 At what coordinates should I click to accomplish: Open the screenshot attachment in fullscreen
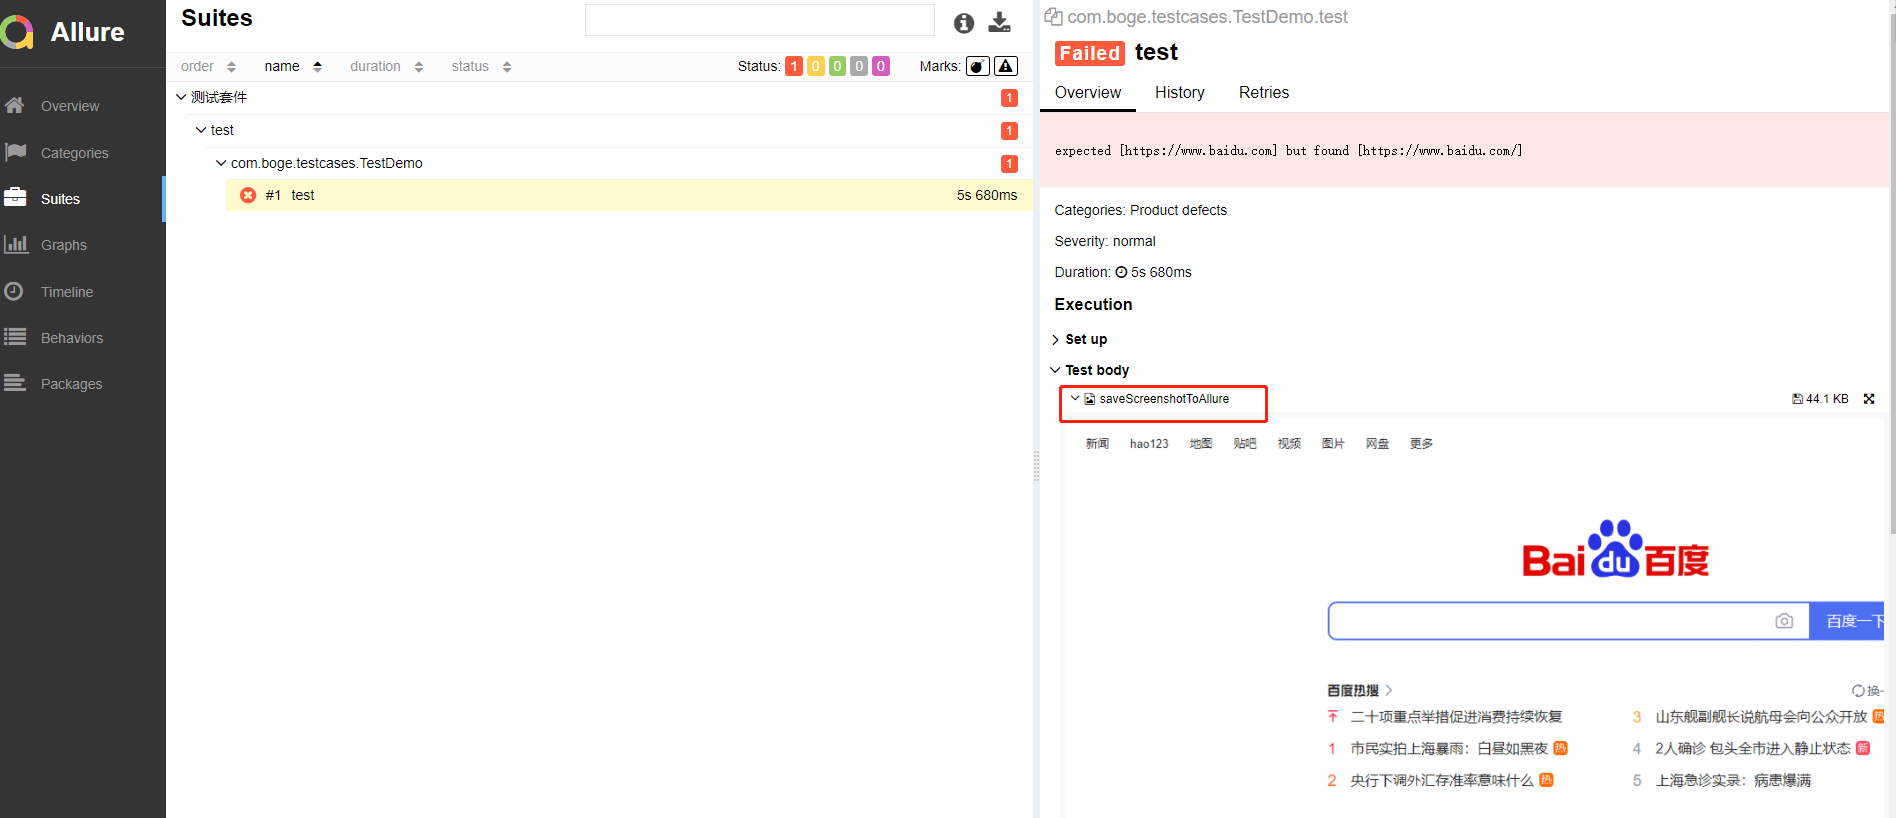point(1869,399)
